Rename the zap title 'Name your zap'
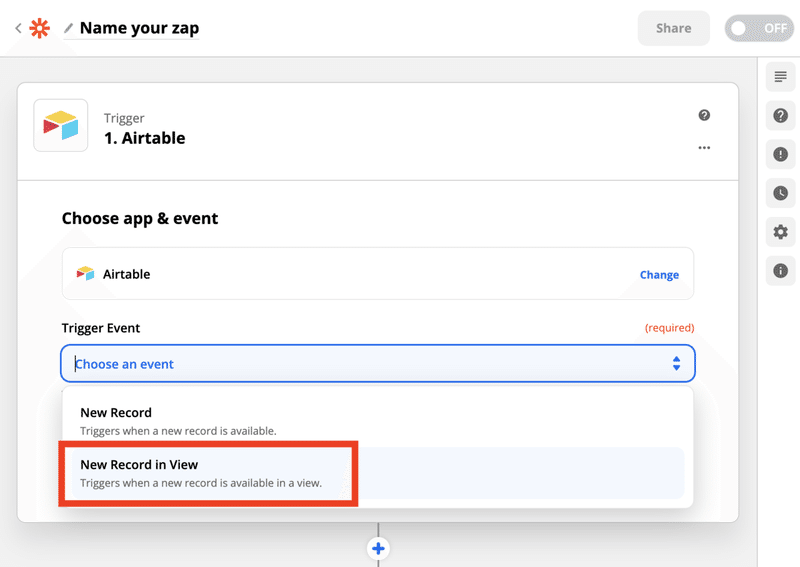 [139, 28]
